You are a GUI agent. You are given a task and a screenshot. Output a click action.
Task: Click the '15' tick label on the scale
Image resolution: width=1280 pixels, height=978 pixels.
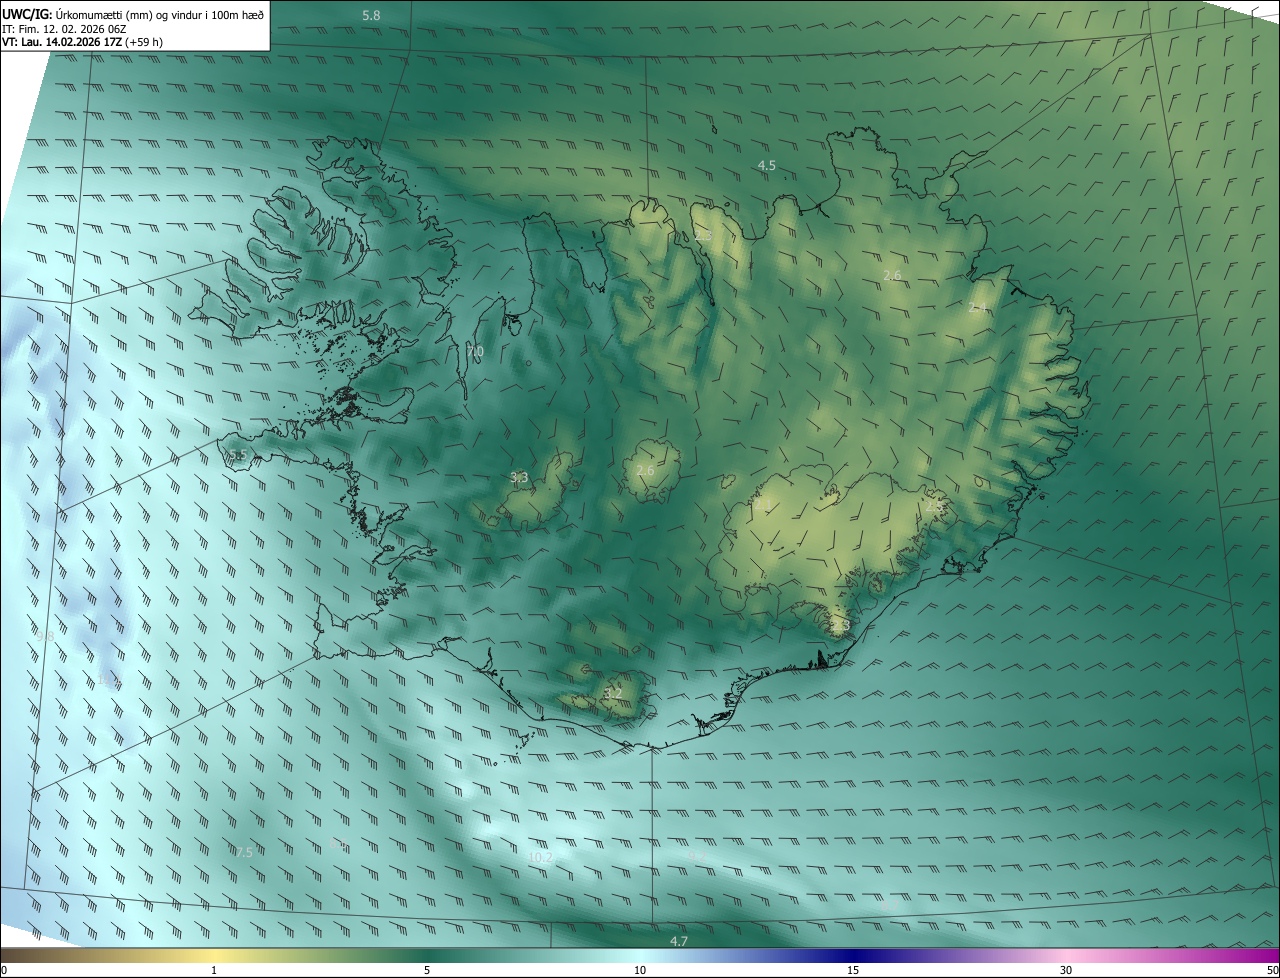coord(853,970)
